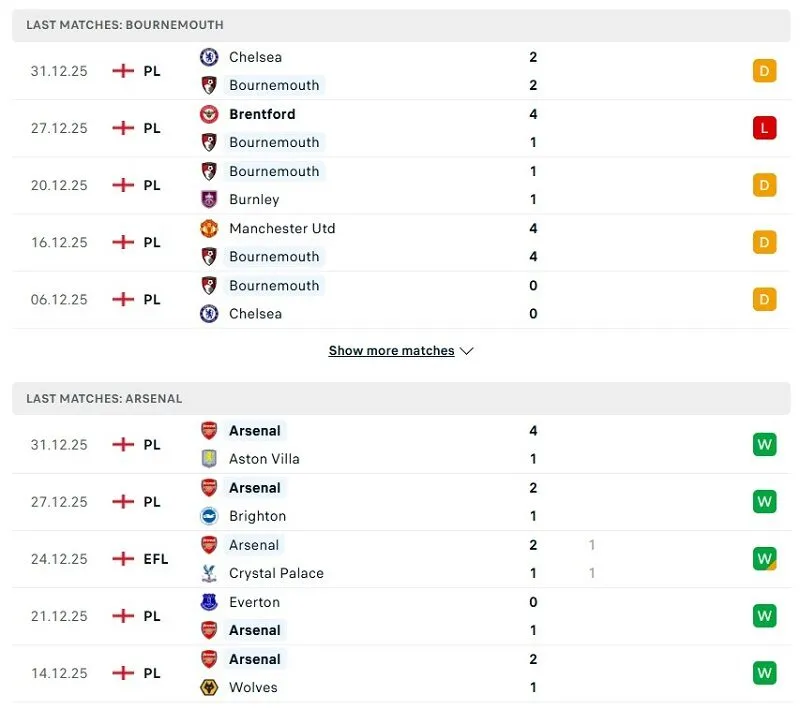Click the Brentford club crest icon
The width and height of the screenshot is (800, 709).
coord(209,114)
